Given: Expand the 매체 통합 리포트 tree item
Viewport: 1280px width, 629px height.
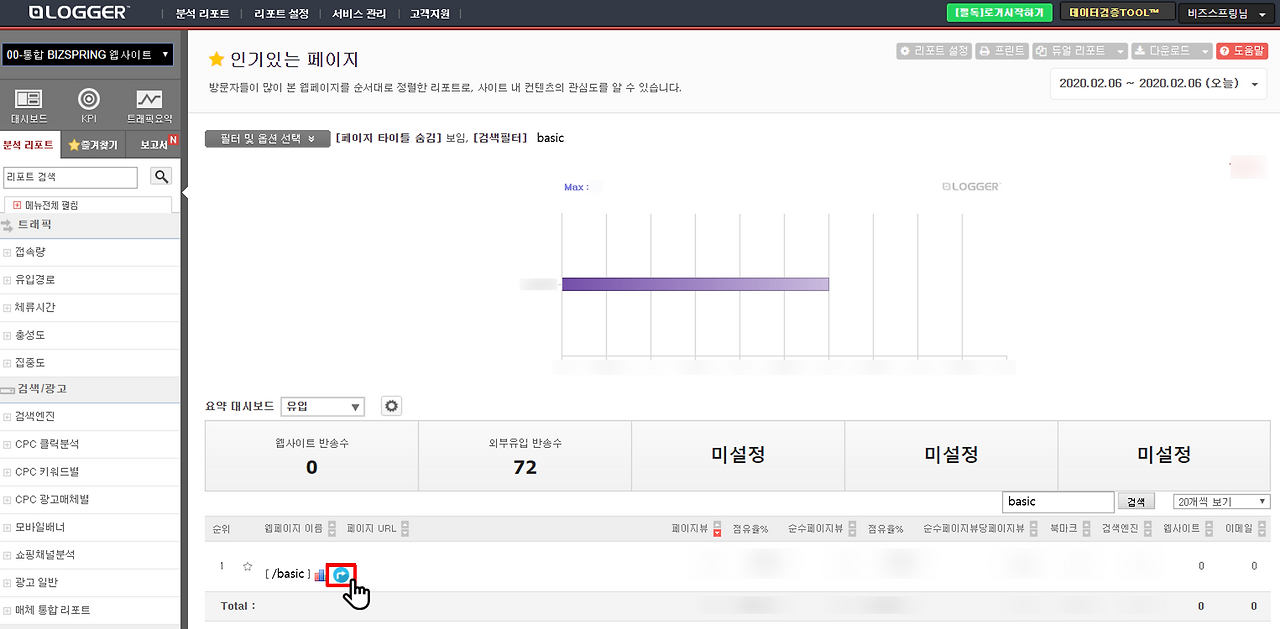Looking at the screenshot, I should tap(7, 610).
